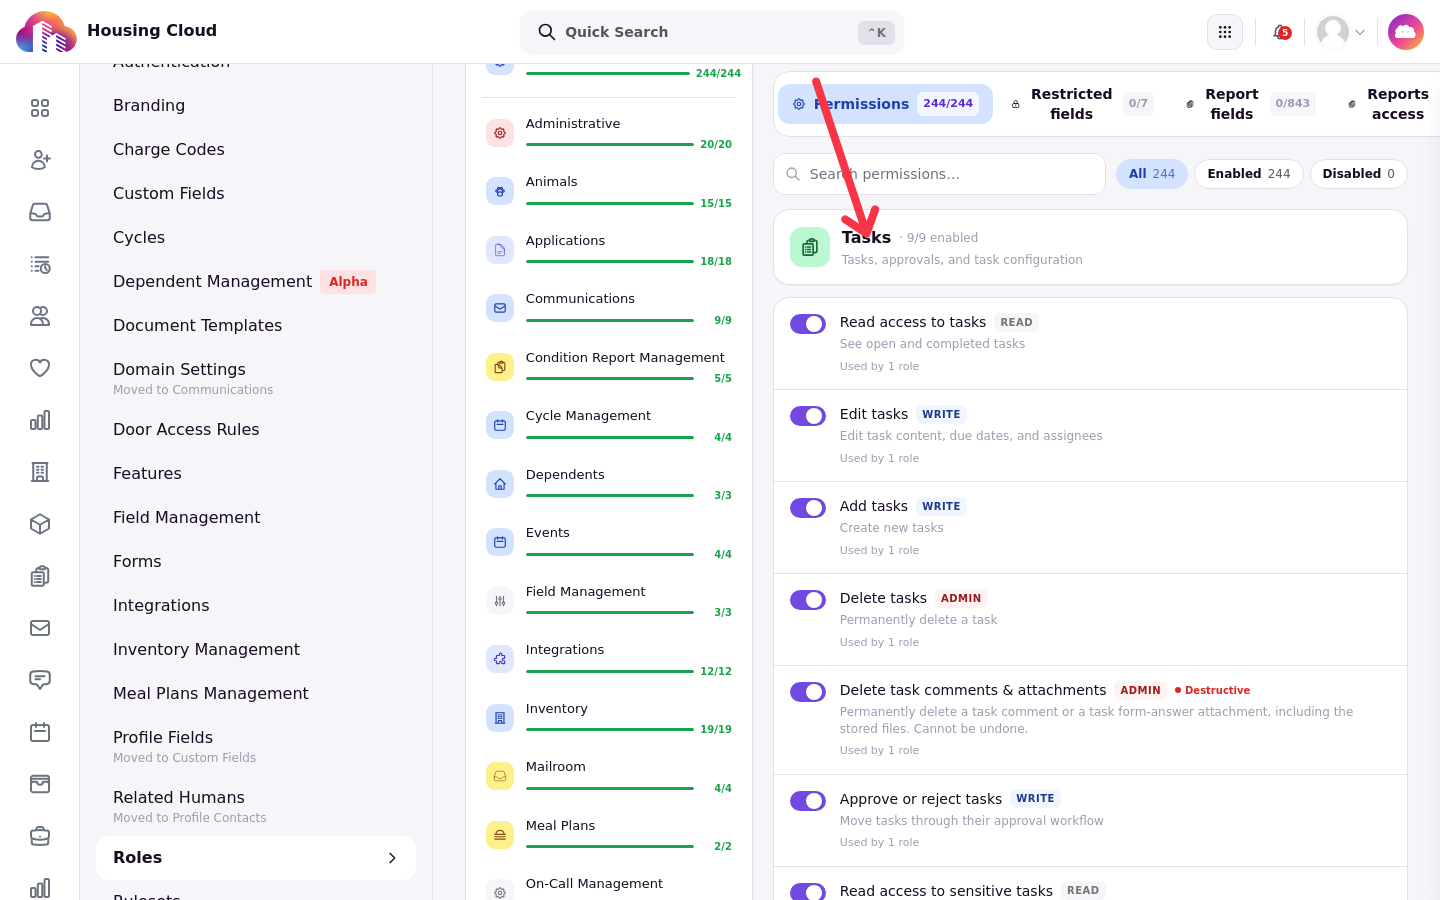
Task: Click the people group icon in sidebar
Action: pos(40,316)
